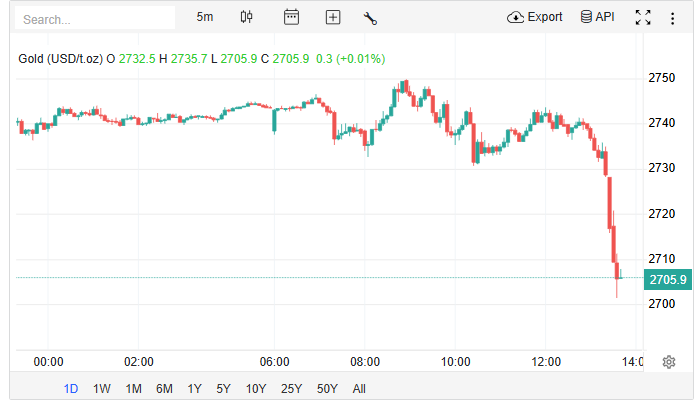Viewport: 696px width, 401px height.
Task: Open the three-dot more options menu
Action: coord(672,17)
